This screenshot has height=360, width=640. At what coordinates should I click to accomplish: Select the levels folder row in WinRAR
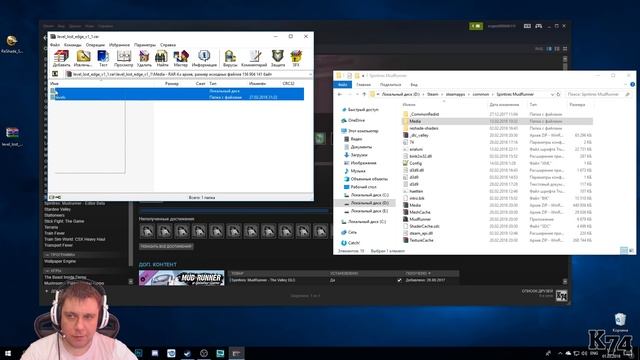[x=177, y=97]
